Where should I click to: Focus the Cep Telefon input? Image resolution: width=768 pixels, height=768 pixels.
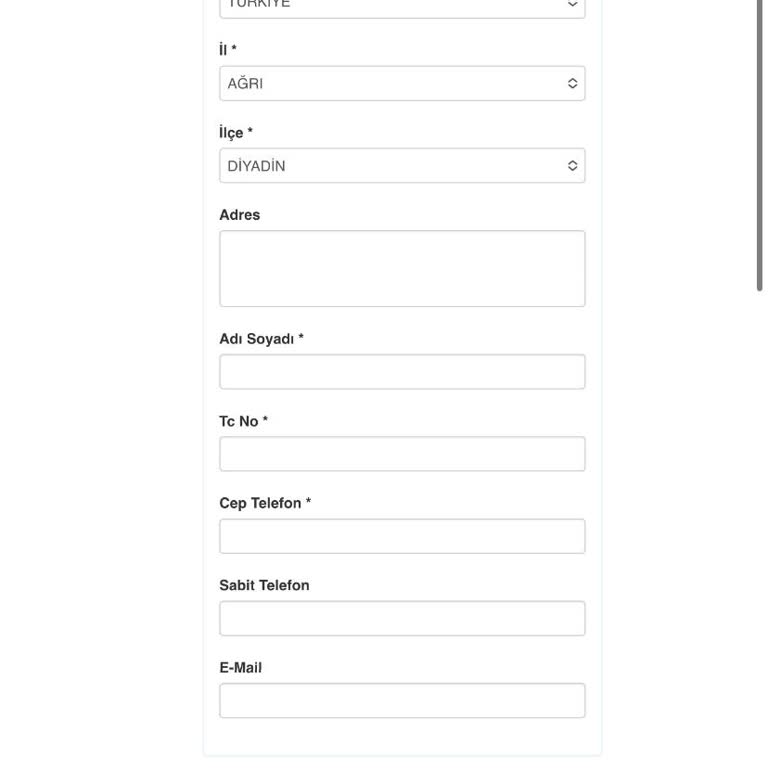pos(402,536)
